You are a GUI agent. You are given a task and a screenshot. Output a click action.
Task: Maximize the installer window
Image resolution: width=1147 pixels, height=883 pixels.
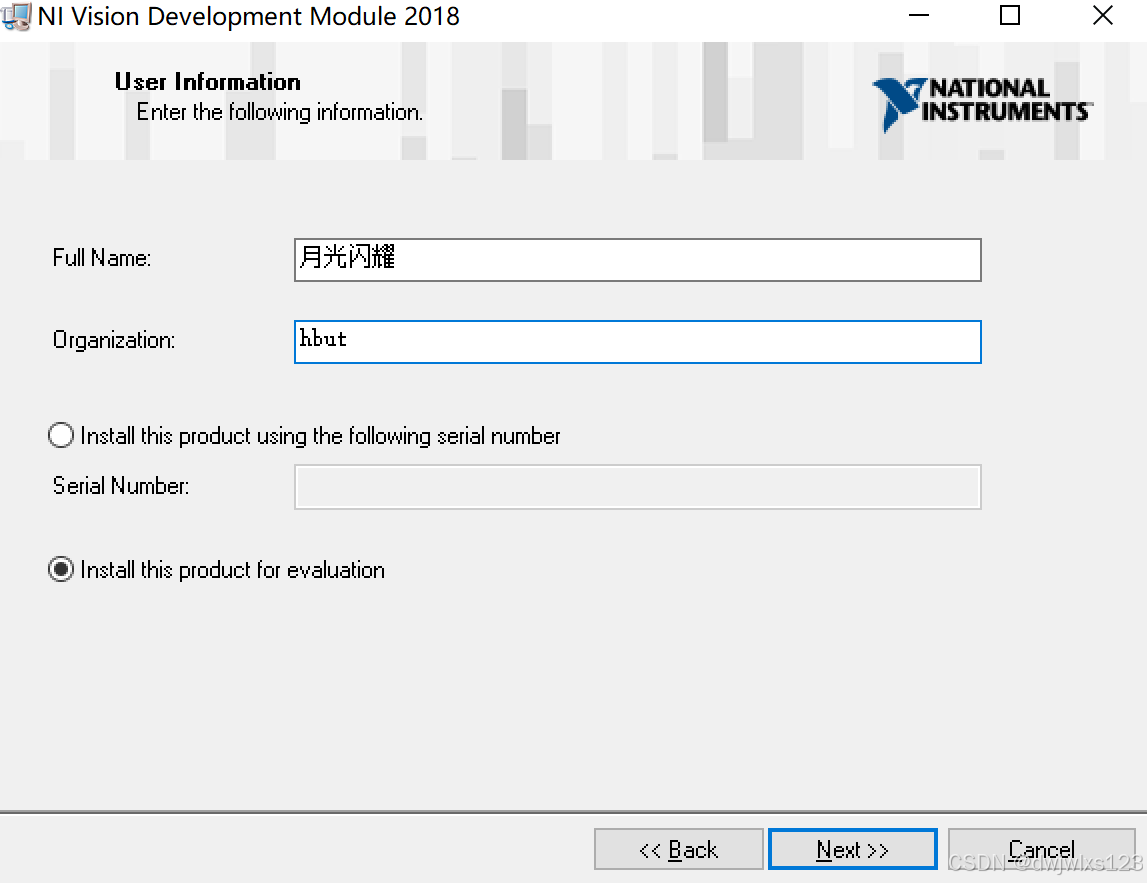tap(1009, 16)
